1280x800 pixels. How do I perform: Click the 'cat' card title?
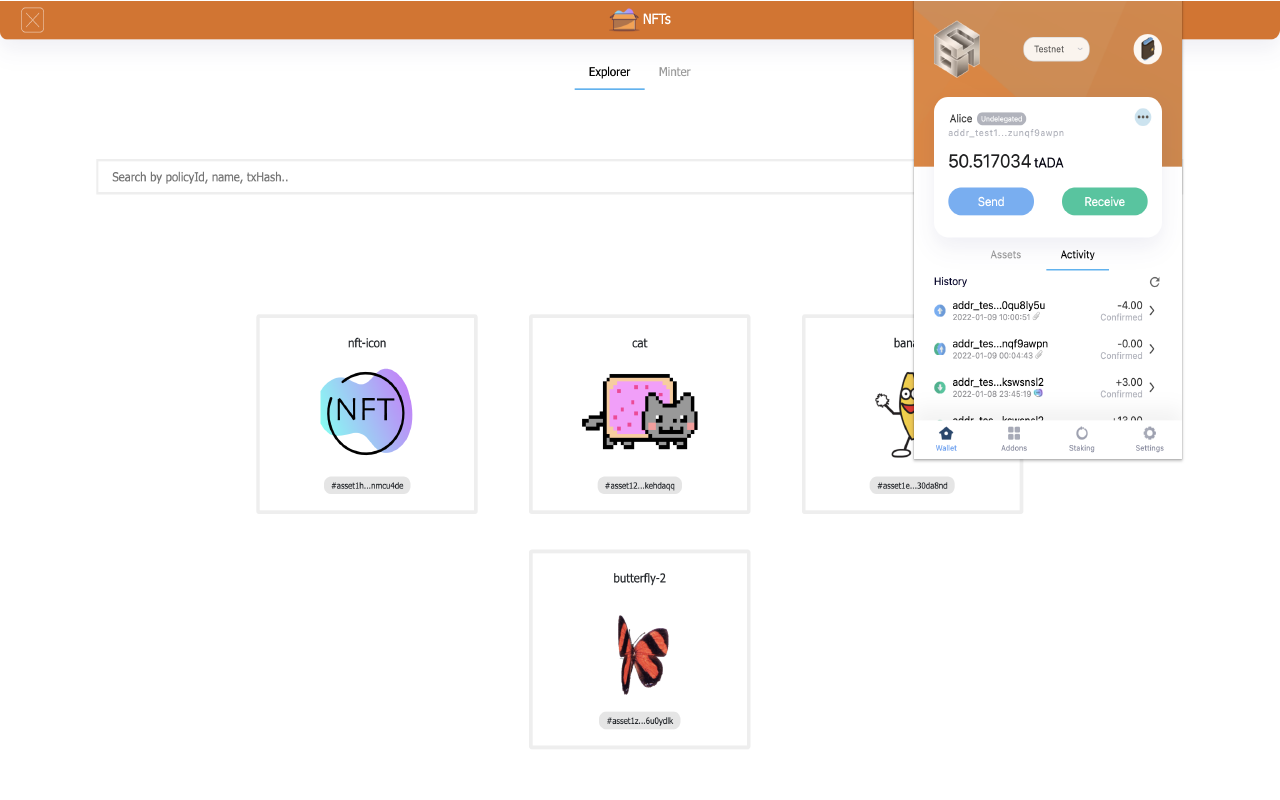640,343
